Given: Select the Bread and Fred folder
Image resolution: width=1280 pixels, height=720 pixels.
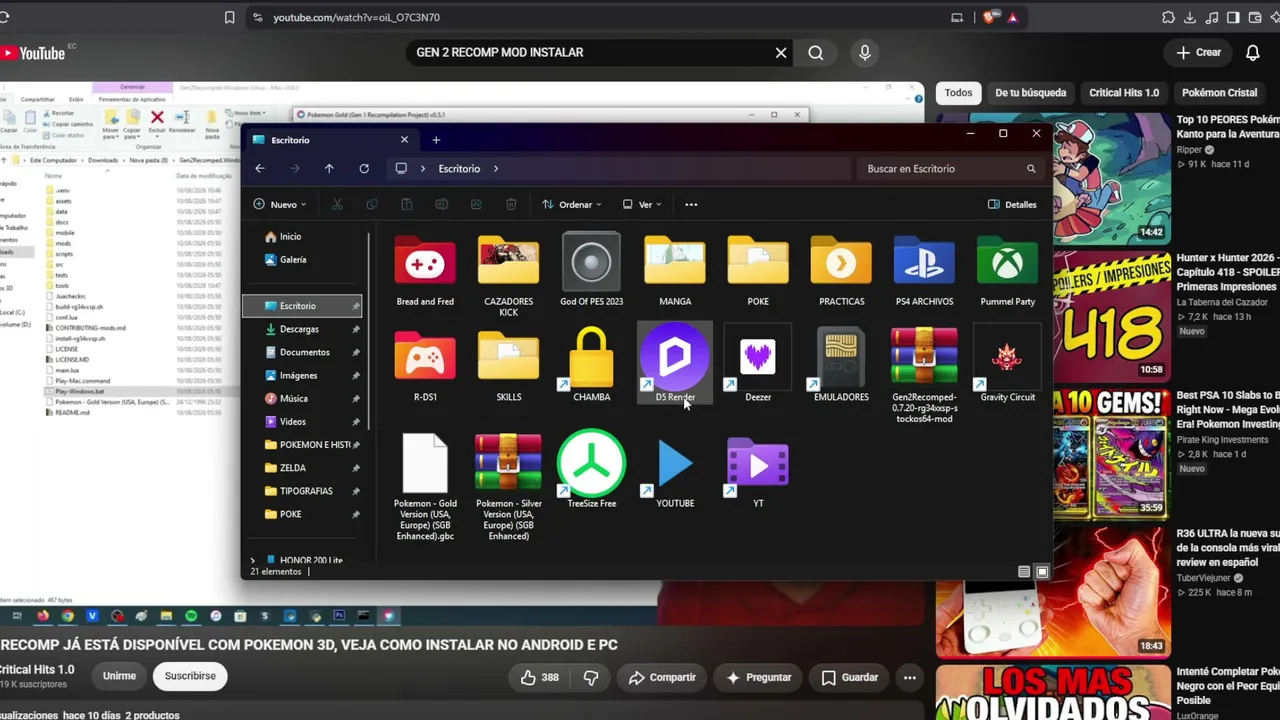Looking at the screenshot, I should 425,270.
